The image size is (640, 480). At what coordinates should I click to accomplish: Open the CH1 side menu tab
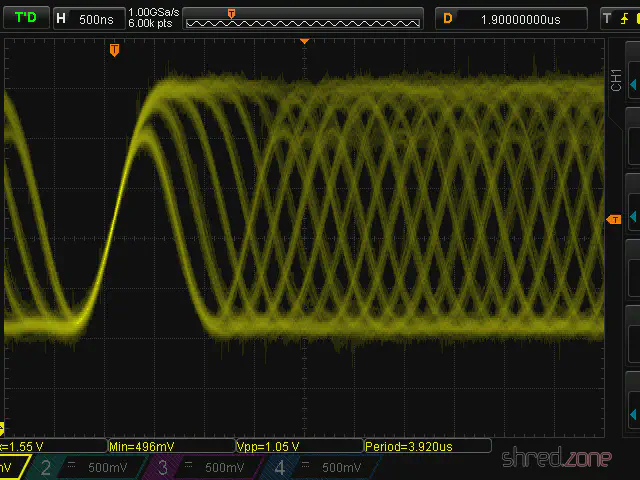(x=617, y=80)
